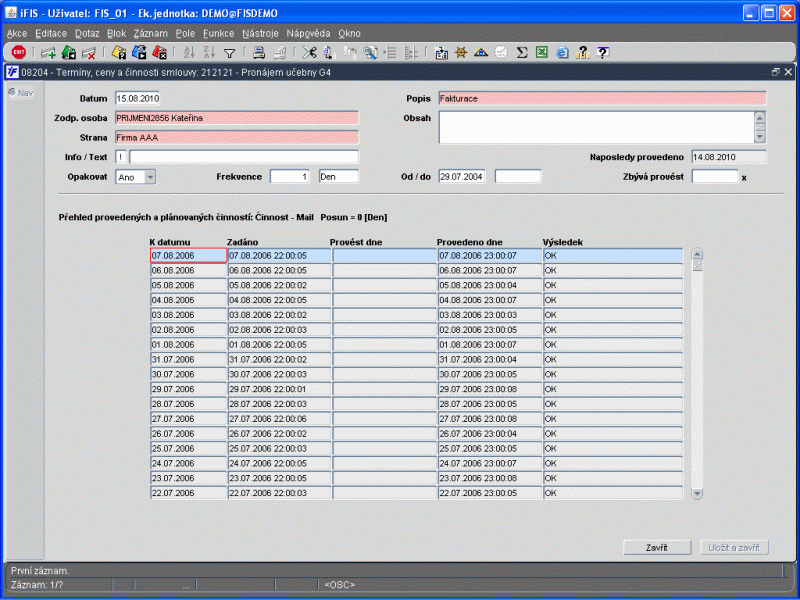
Task: Click the Frekvence number field
Action: pyautogui.click(x=290, y=177)
